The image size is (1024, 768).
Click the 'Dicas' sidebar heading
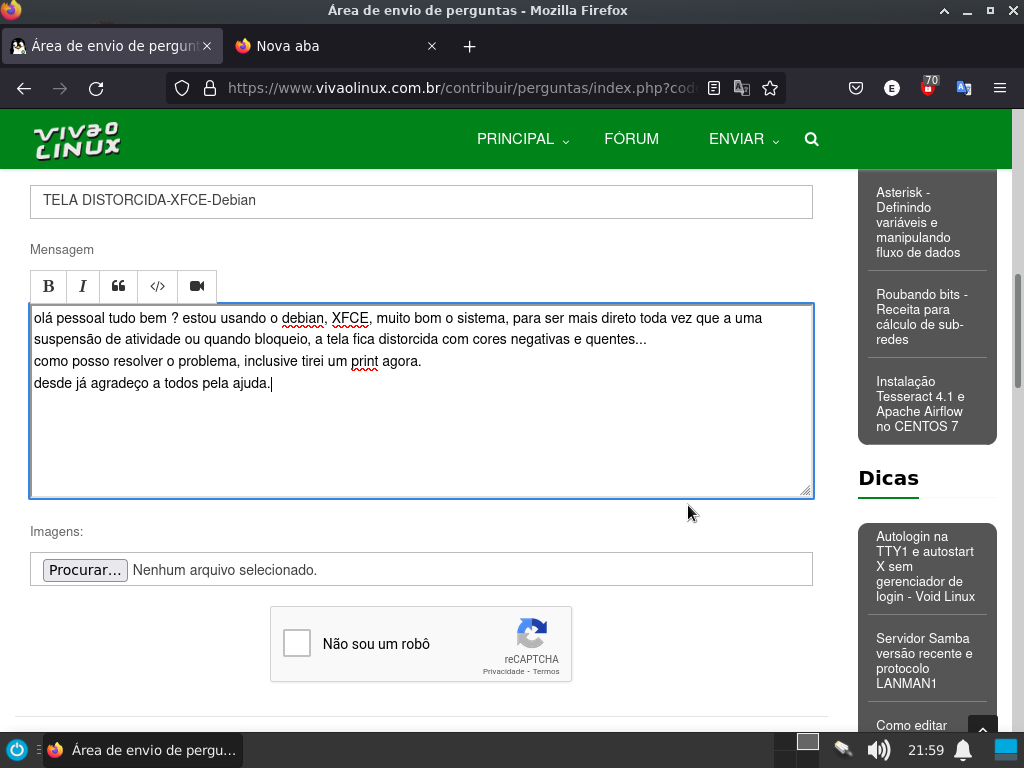[x=888, y=478]
